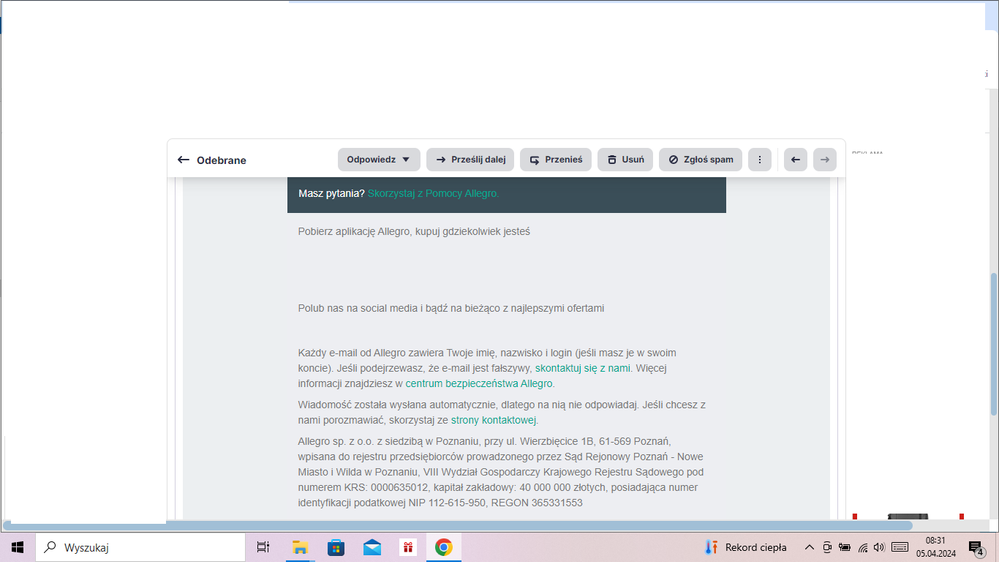The height and width of the screenshot is (562, 999).
Task: Forward email with Prześlij dalej
Action: pyautogui.click(x=470, y=159)
